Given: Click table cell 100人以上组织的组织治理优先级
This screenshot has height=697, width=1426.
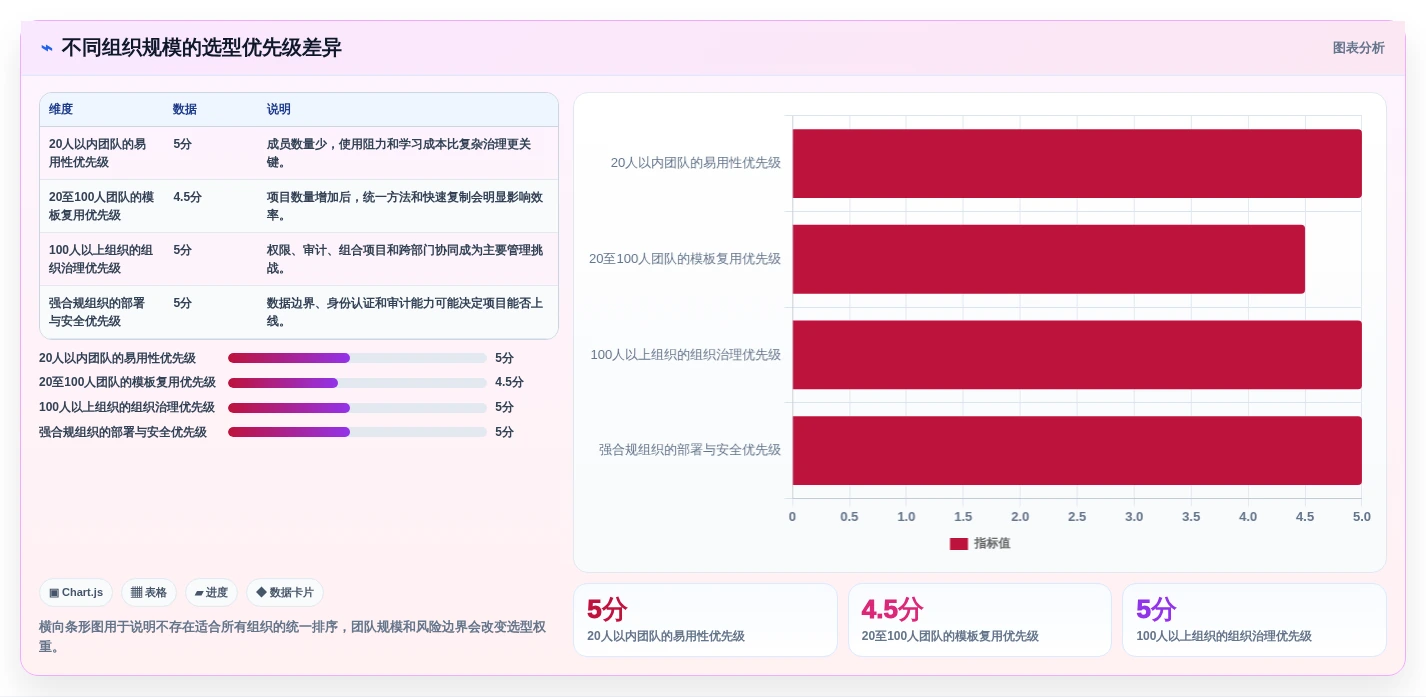Looking at the screenshot, I should [x=101, y=259].
